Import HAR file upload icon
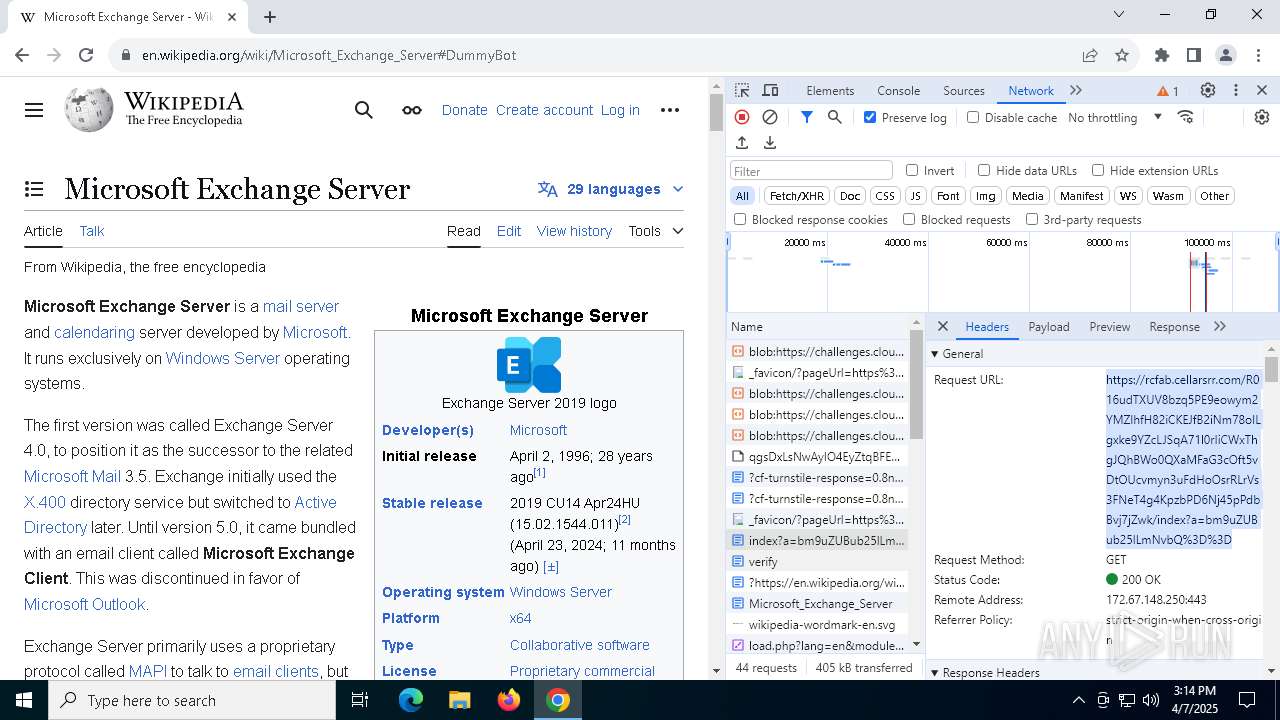 point(742,143)
